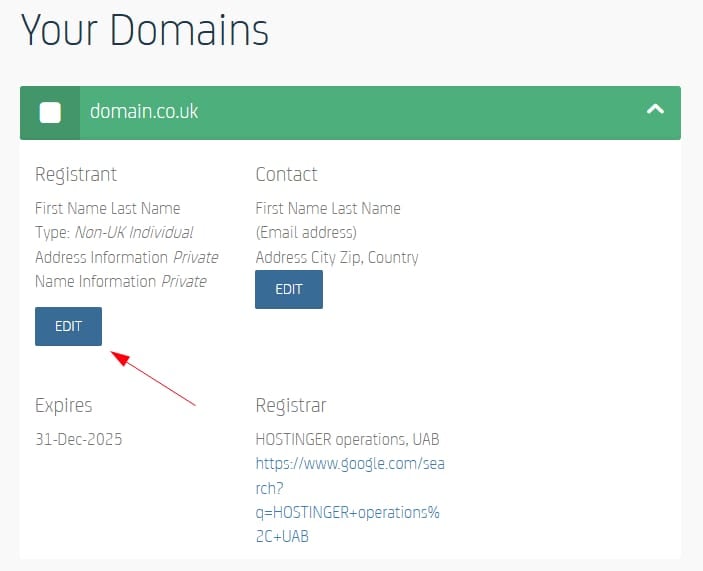The height and width of the screenshot is (571, 703).
Task: Click the 'Expires' heading
Action: [64, 406]
